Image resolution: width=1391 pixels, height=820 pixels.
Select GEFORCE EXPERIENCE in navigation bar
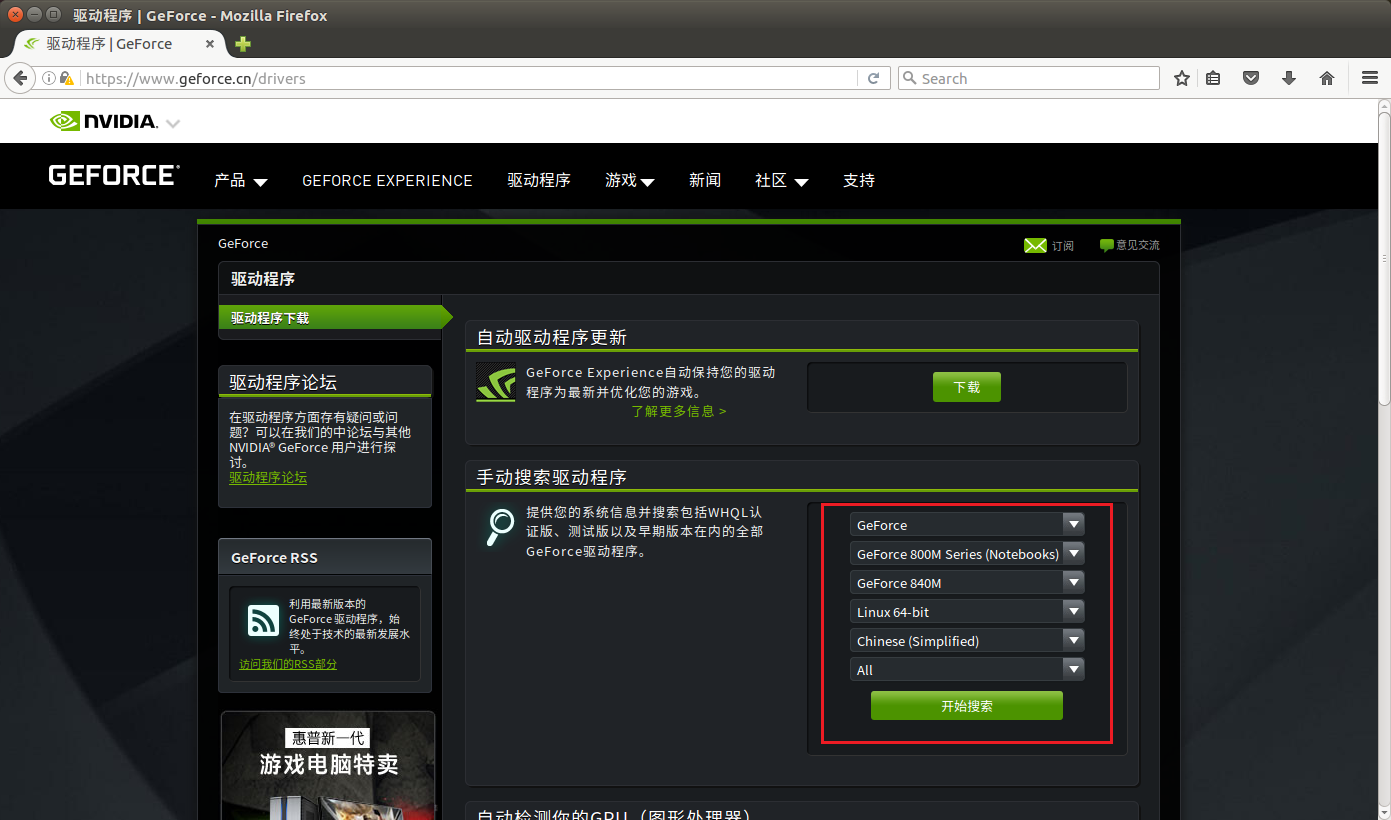point(387,181)
